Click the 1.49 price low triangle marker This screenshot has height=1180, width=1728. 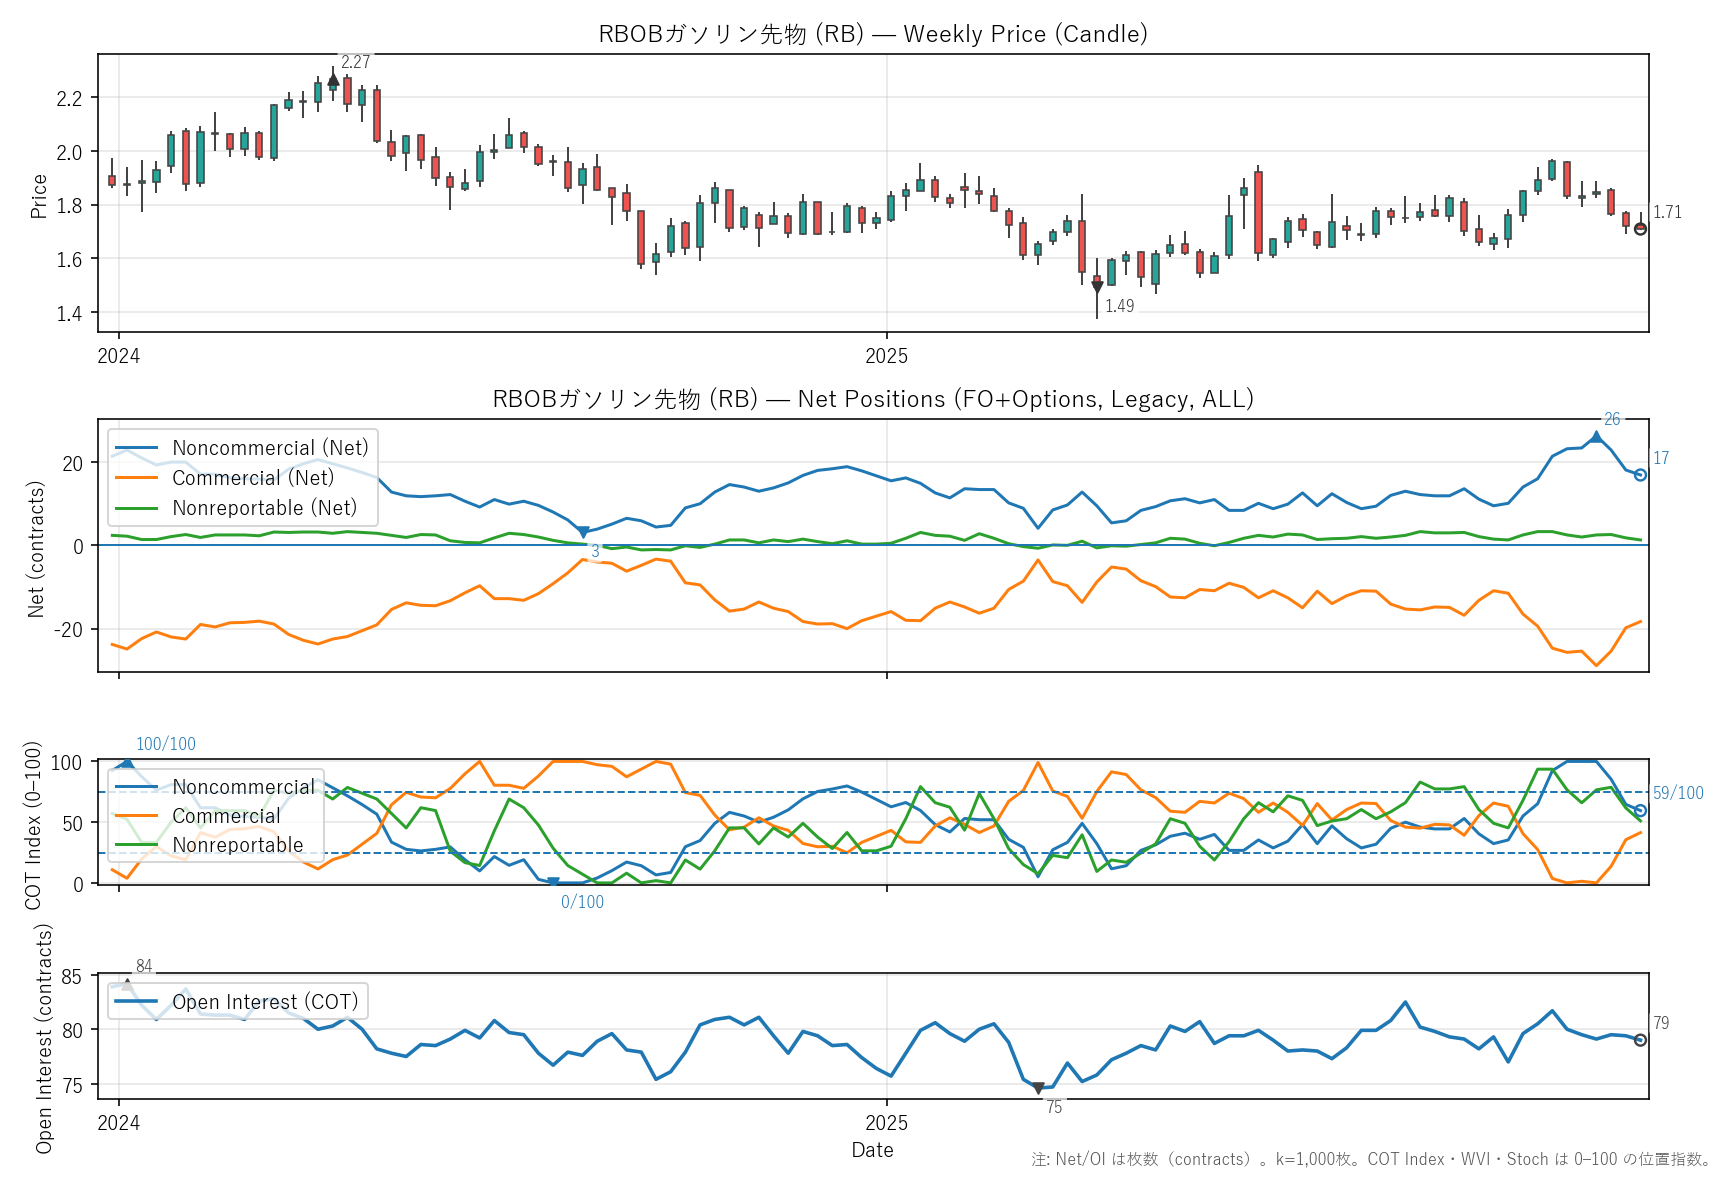coord(1097,287)
